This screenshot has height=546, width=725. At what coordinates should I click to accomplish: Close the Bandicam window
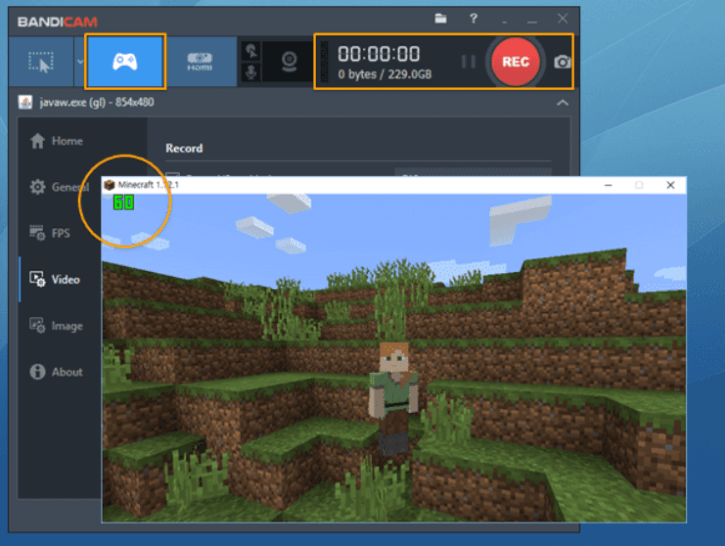point(562,18)
